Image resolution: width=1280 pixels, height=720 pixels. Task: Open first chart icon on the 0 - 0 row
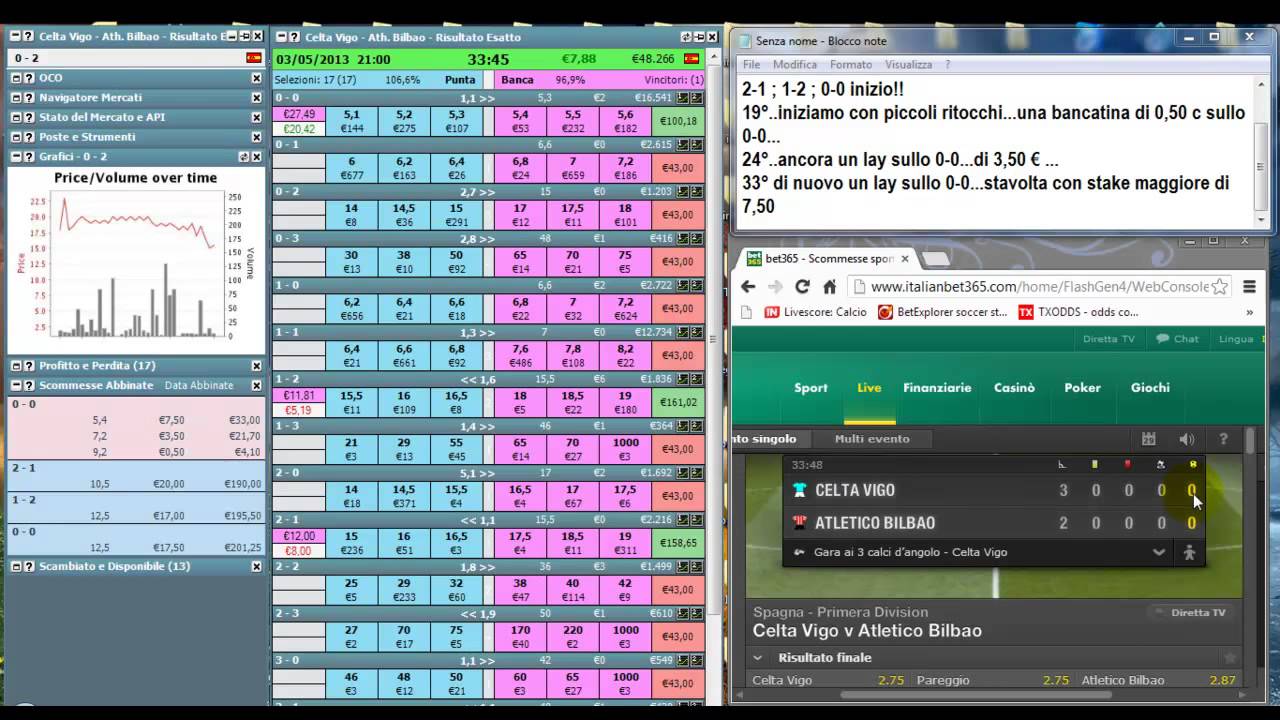(x=683, y=98)
